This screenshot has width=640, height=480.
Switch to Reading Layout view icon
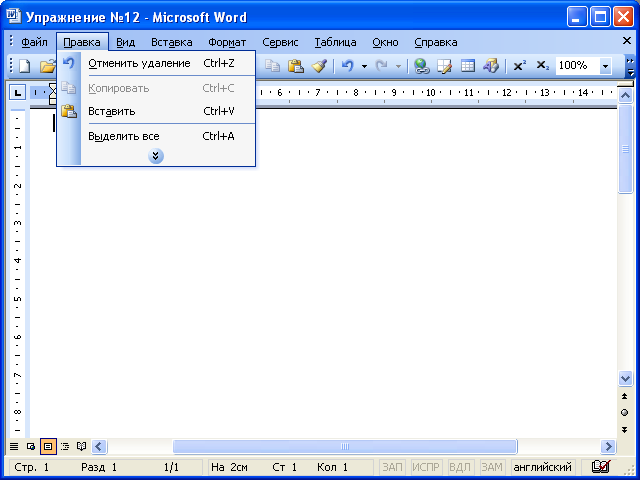(82, 447)
